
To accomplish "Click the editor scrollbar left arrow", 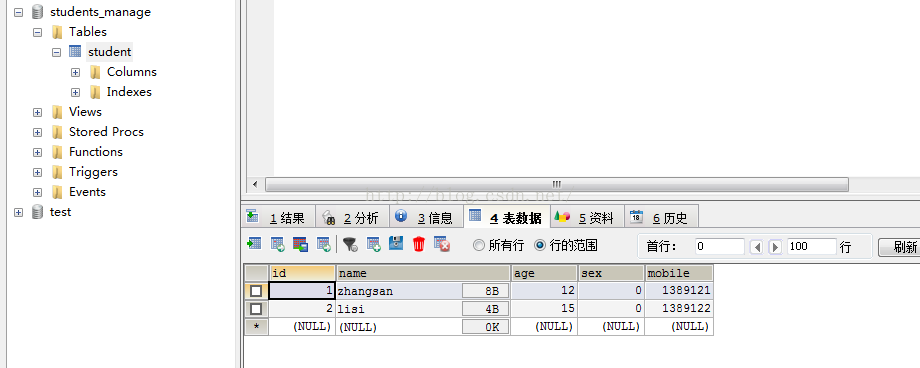I will 255,184.
